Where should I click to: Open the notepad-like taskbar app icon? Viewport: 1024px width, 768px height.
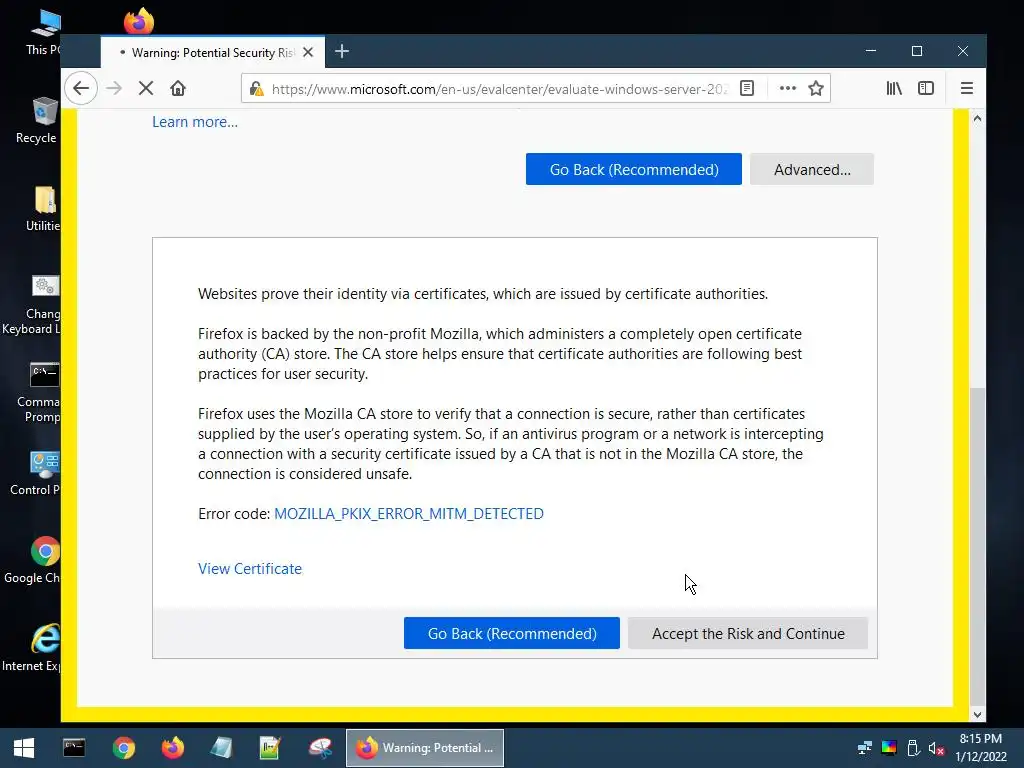click(221, 748)
